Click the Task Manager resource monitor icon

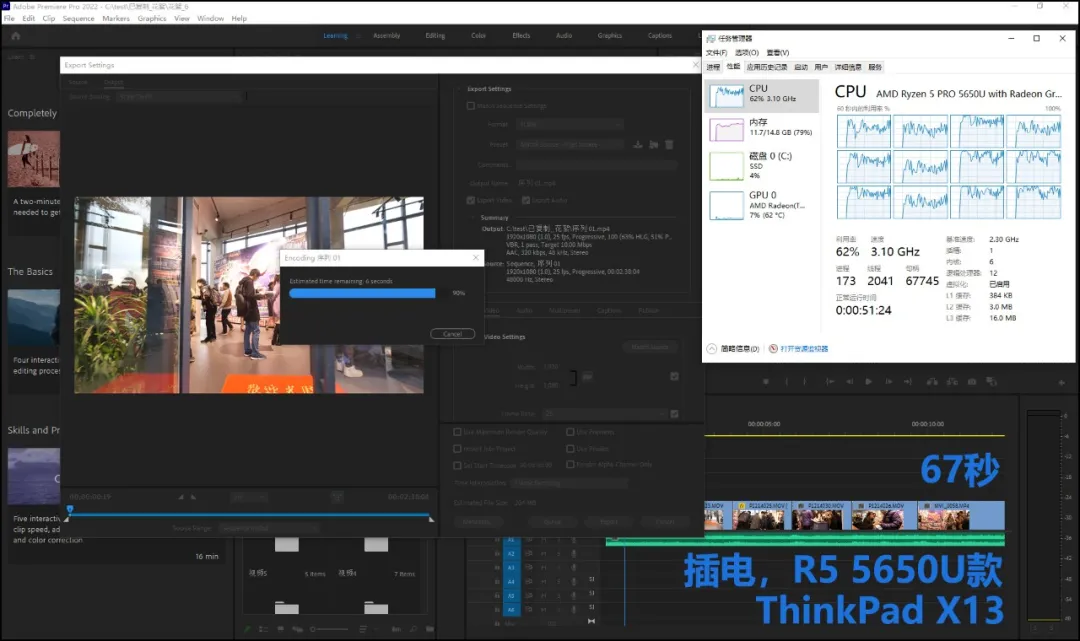[x=773, y=348]
